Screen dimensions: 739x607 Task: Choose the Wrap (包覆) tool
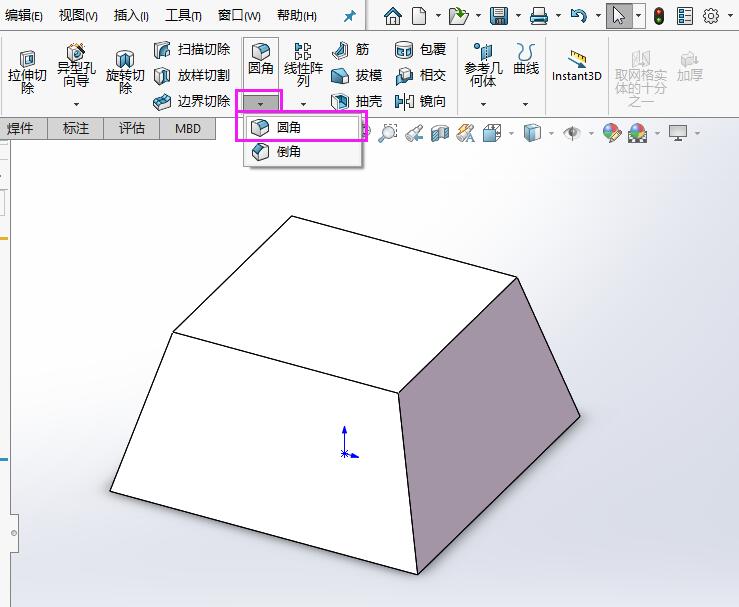(420, 49)
